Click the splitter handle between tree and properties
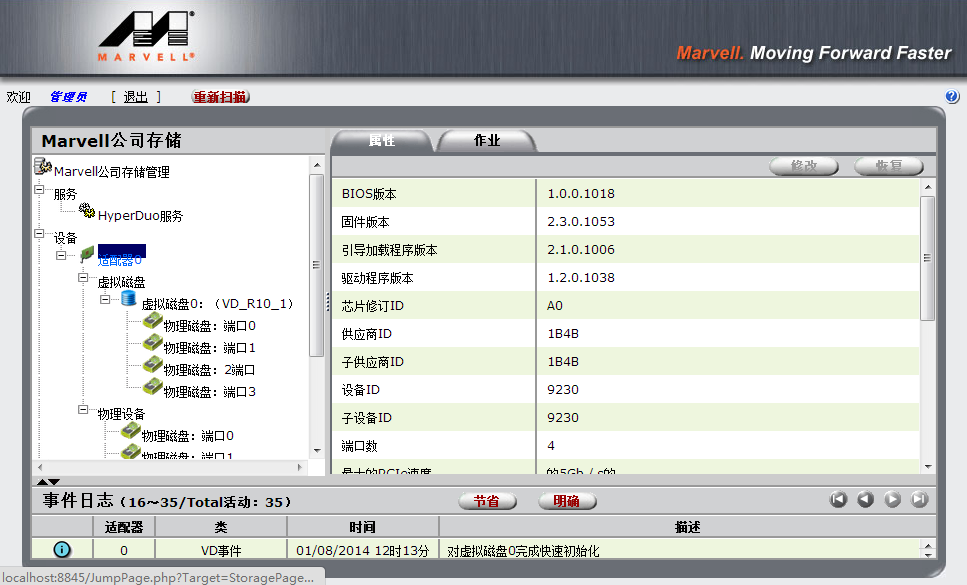 327,302
